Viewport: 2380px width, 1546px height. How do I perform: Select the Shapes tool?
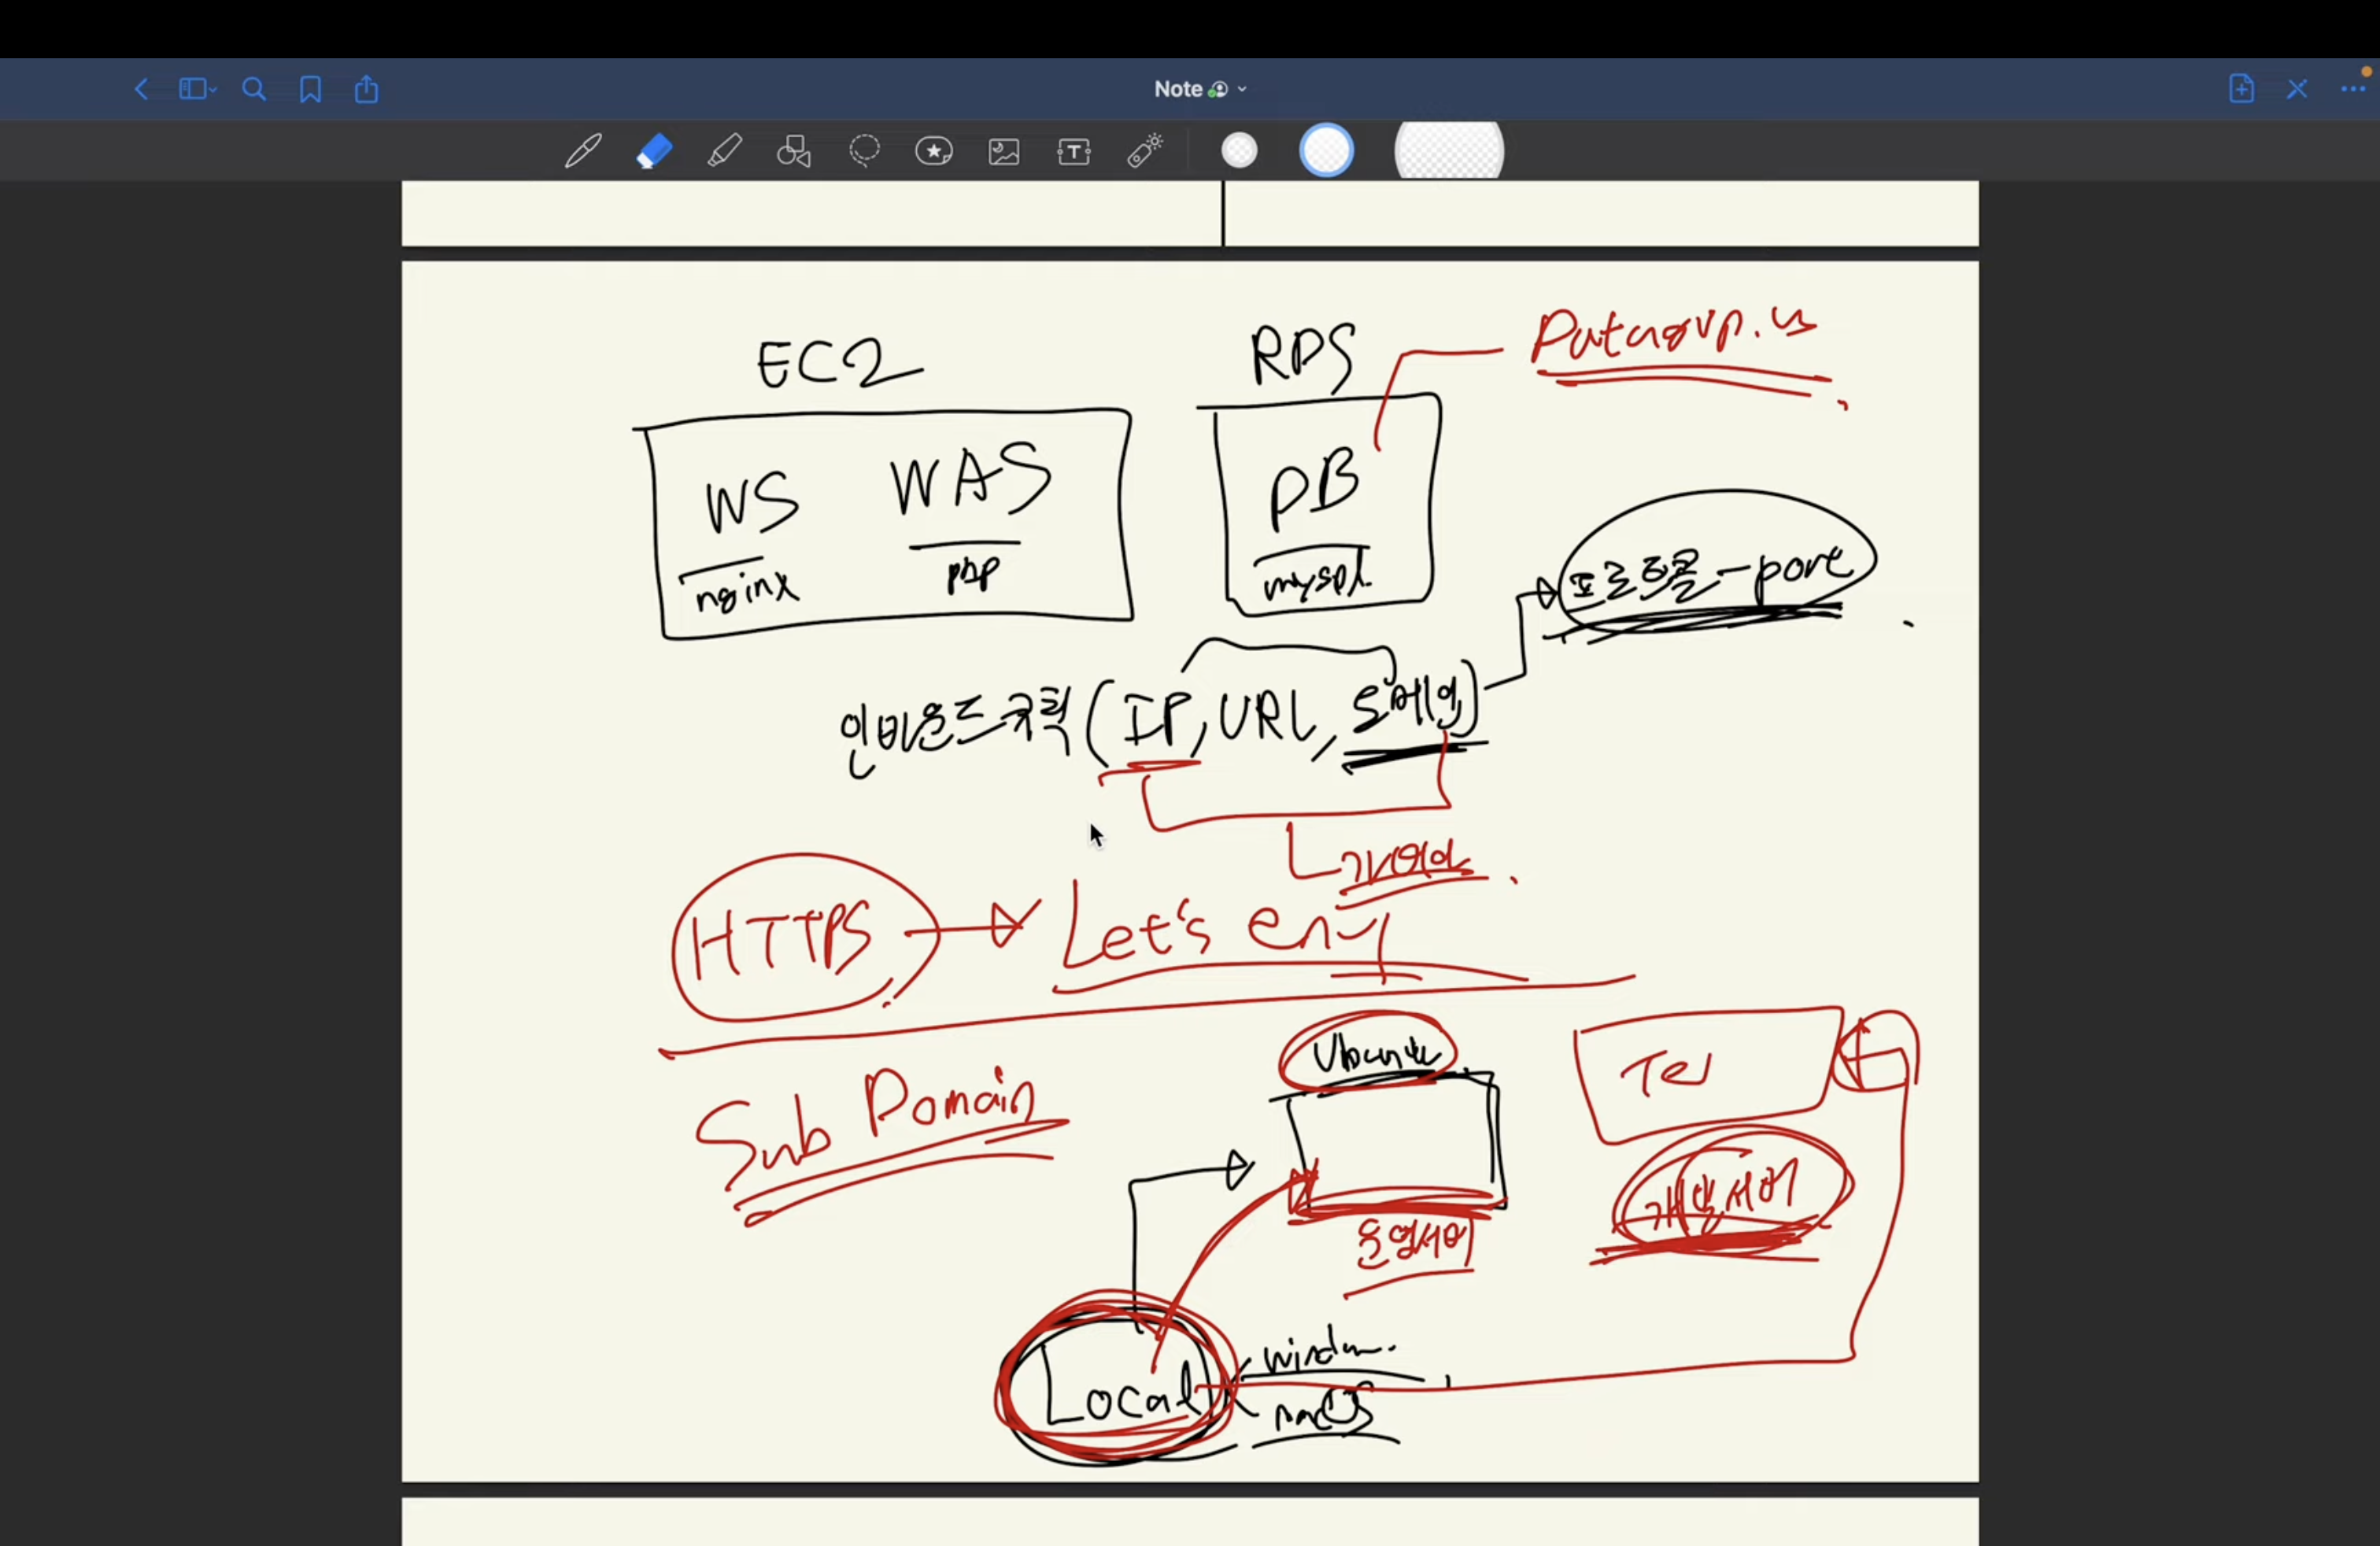pyautogui.click(x=794, y=151)
